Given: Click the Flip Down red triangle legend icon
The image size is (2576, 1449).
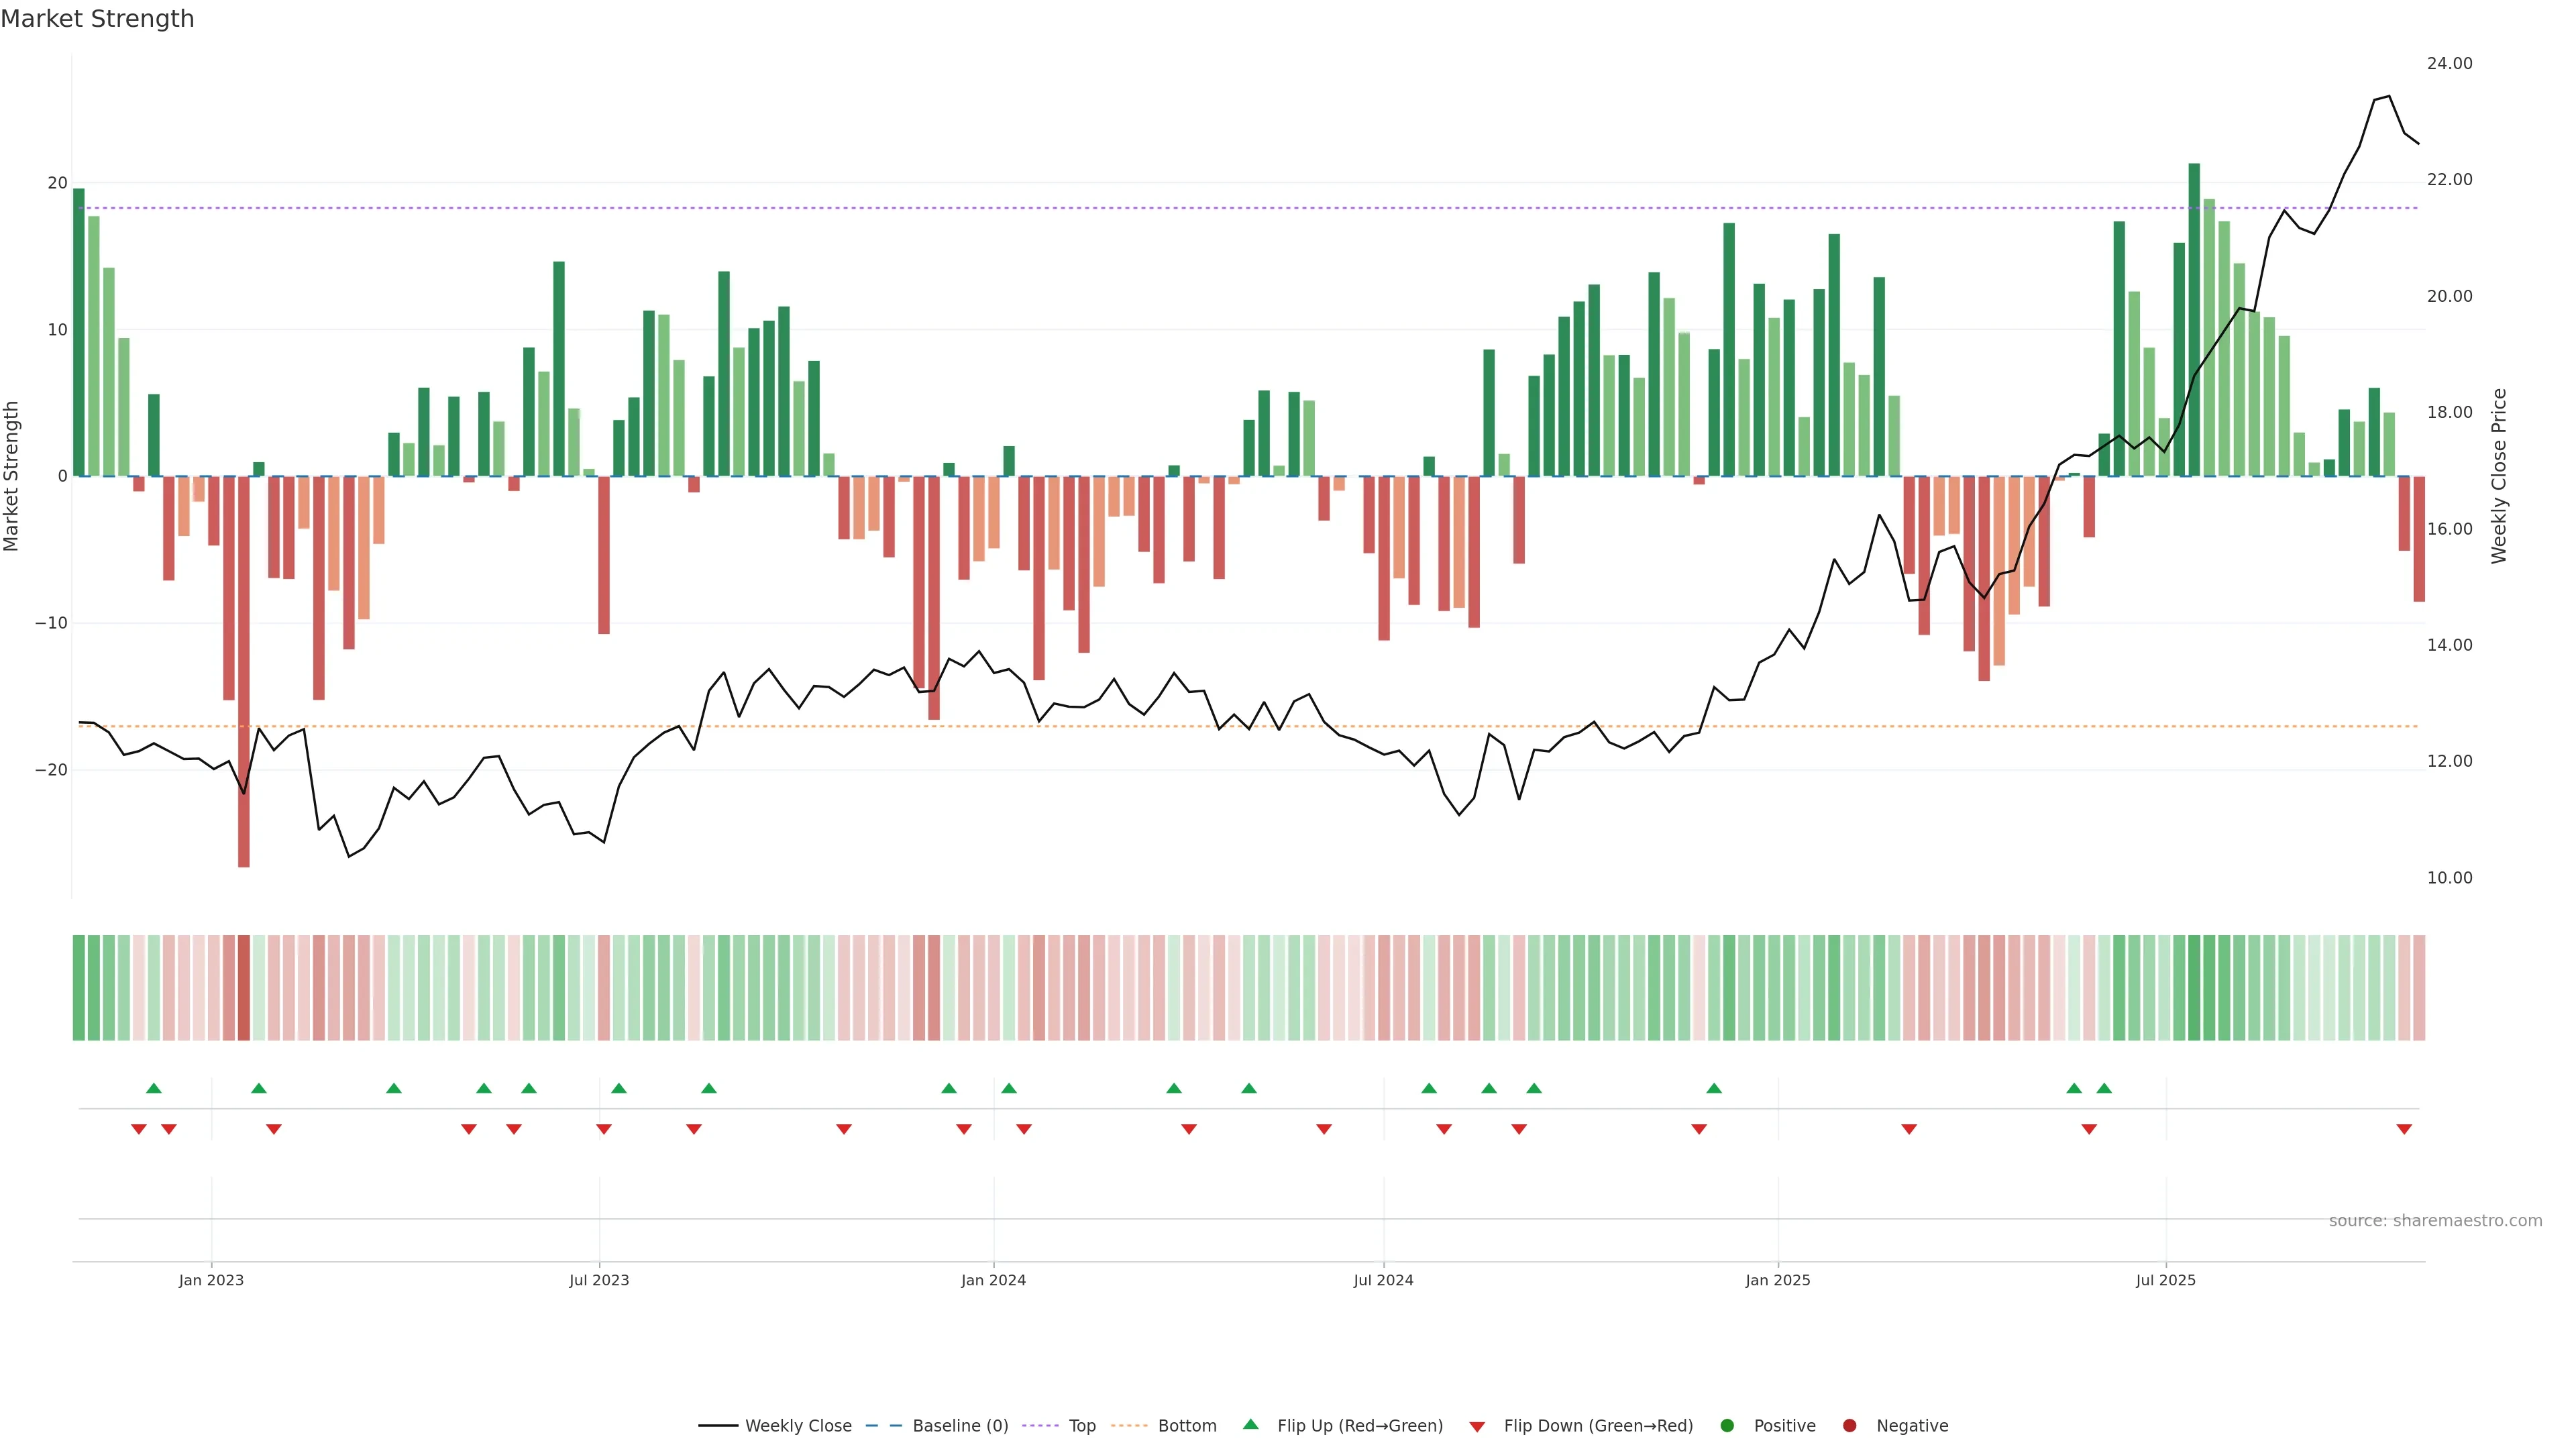Looking at the screenshot, I should coord(1477,1427).
